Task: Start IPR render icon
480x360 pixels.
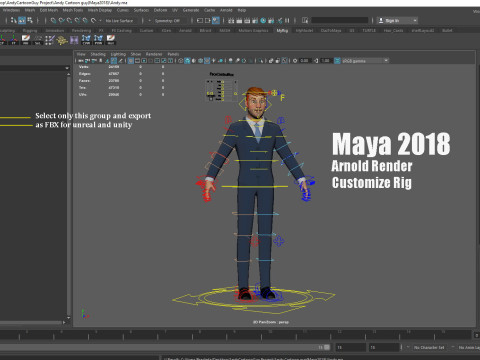Action: [x=247, y=21]
